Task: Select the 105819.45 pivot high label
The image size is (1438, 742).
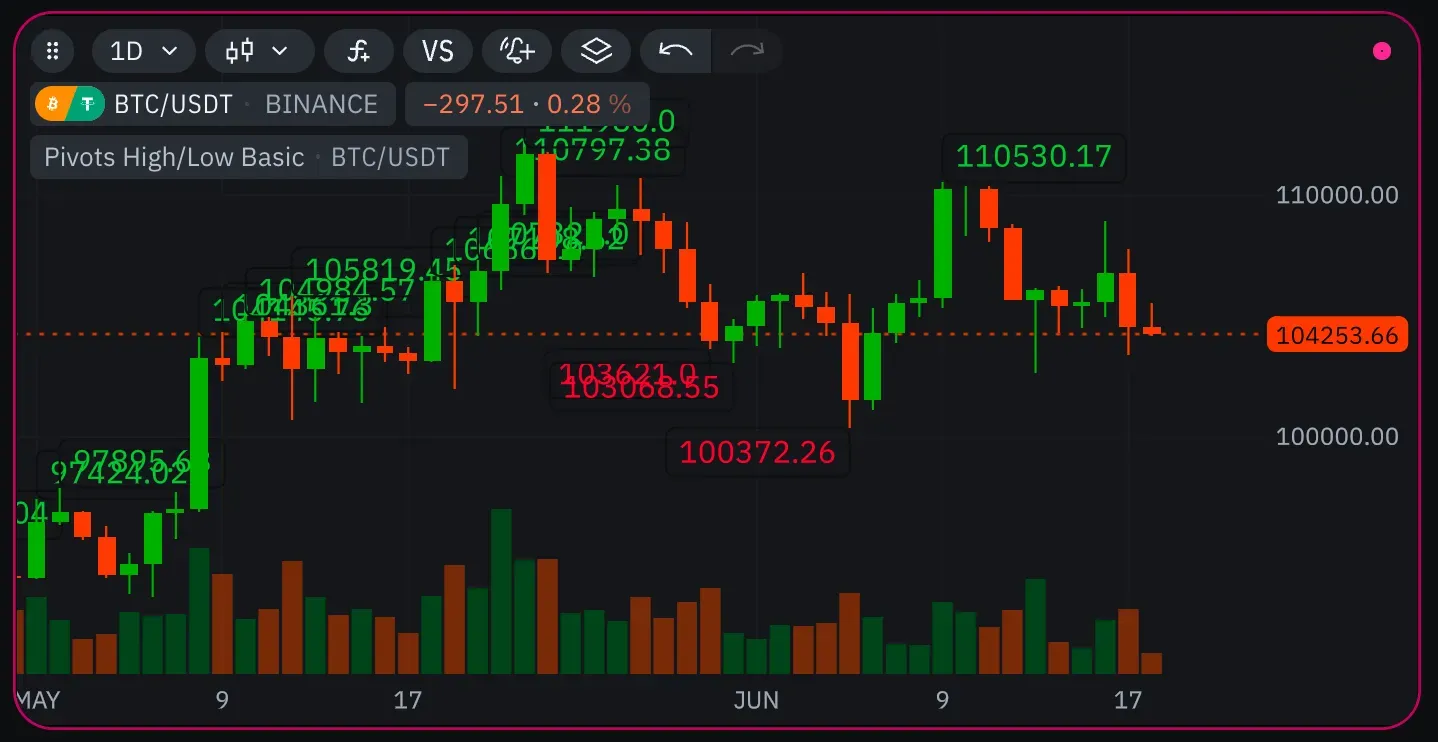Action: pyautogui.click(x=383, y=269)
